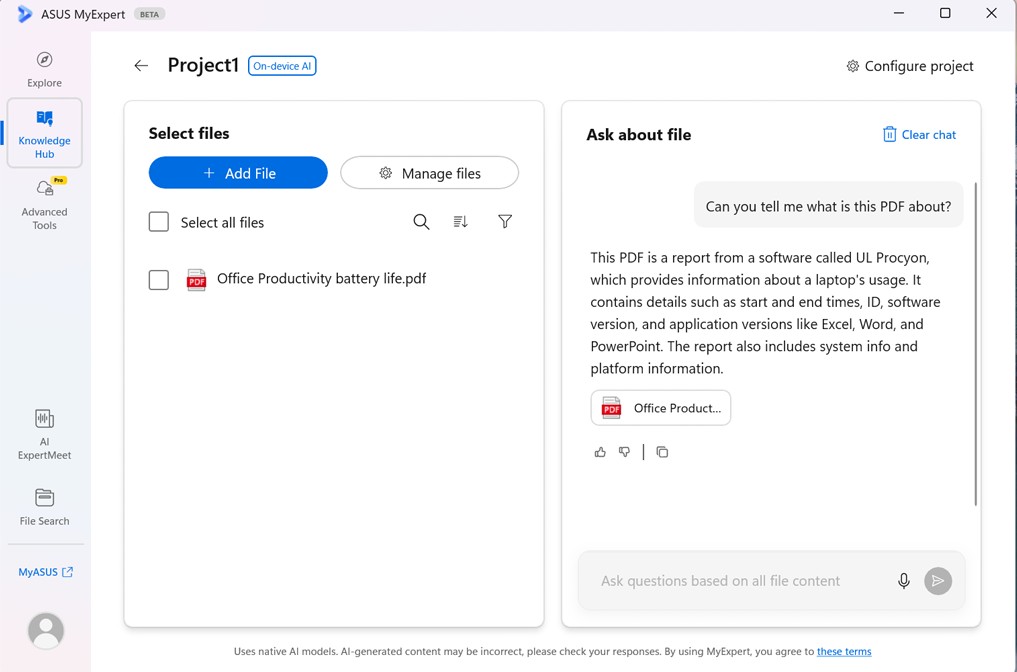Start voice input with the microphone
This screenshot has height=672, width=1017.
pyautogui.click(x=903, y=581)
